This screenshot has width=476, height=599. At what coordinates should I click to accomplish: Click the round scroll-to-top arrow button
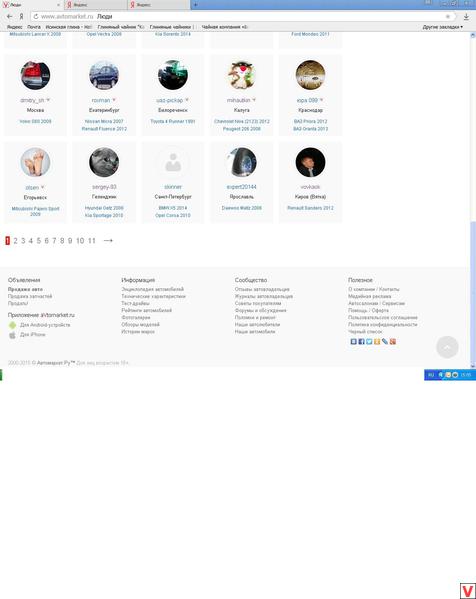(447, 347)
